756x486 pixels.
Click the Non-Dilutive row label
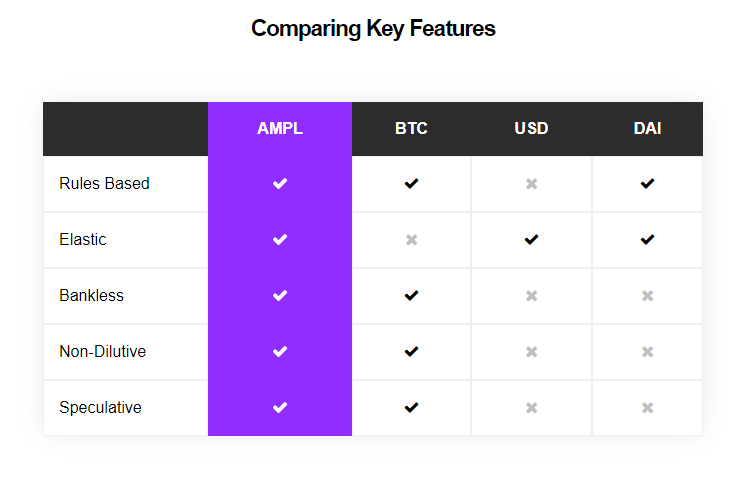pos(102,351)
